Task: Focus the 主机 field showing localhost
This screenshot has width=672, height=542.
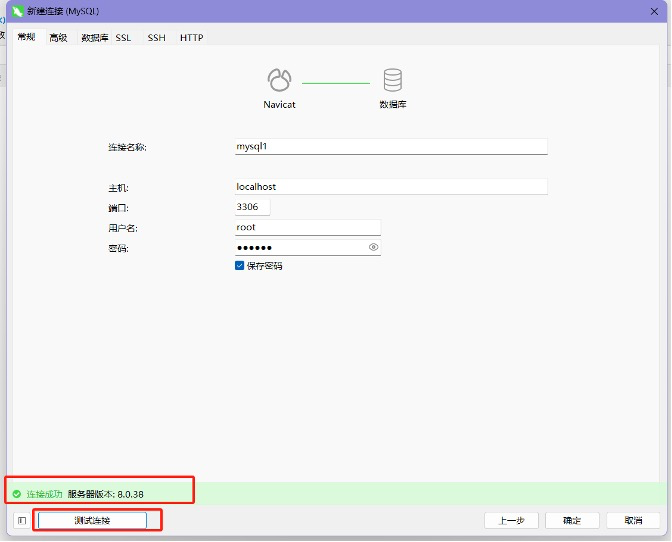Action: click(390, 186)
